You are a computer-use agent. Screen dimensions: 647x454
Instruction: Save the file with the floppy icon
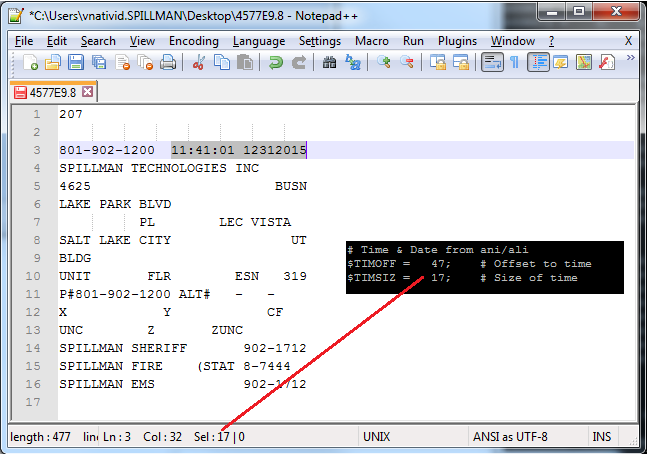76,63
